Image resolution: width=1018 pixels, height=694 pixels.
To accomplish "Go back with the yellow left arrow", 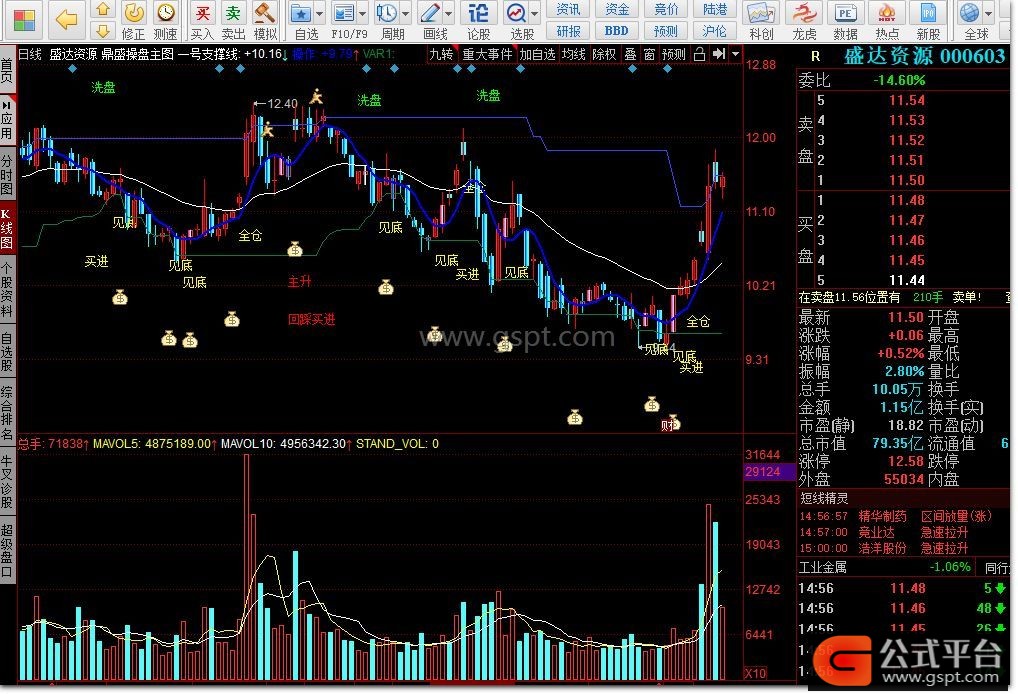I will pos(66,20).
